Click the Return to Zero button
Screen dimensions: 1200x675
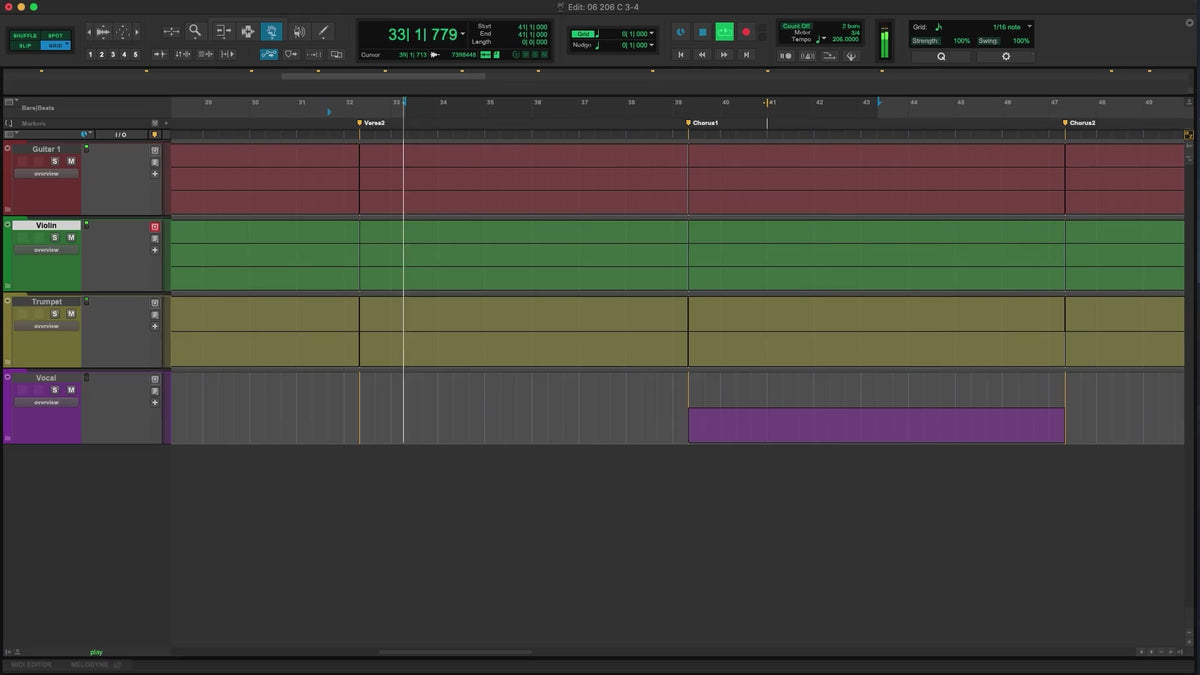tap(681, 55)
